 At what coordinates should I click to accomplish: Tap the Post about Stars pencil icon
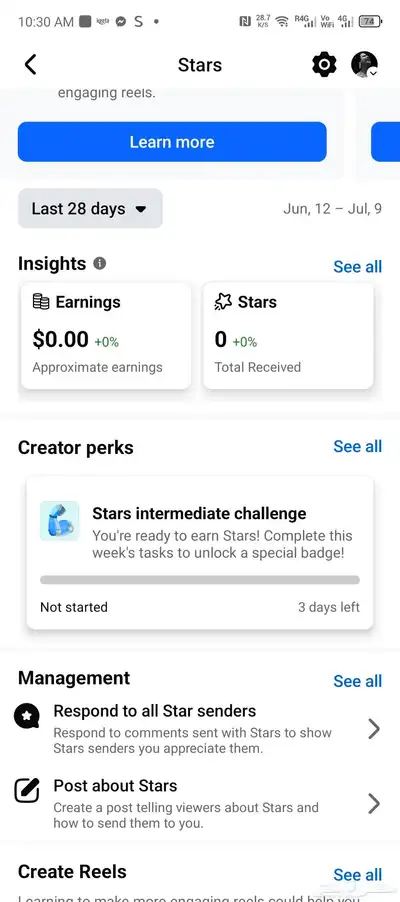(x=27, y=790)
